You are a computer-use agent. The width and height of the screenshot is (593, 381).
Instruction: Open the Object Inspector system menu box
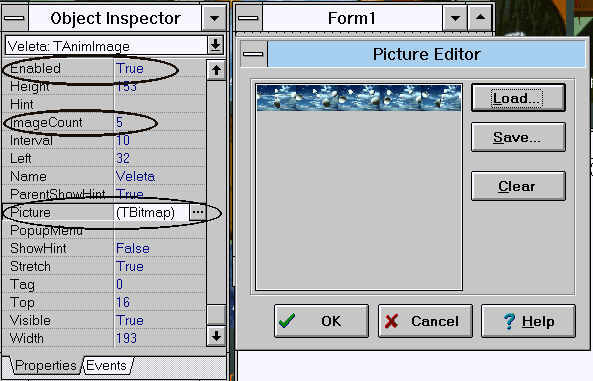click(14, 18)
